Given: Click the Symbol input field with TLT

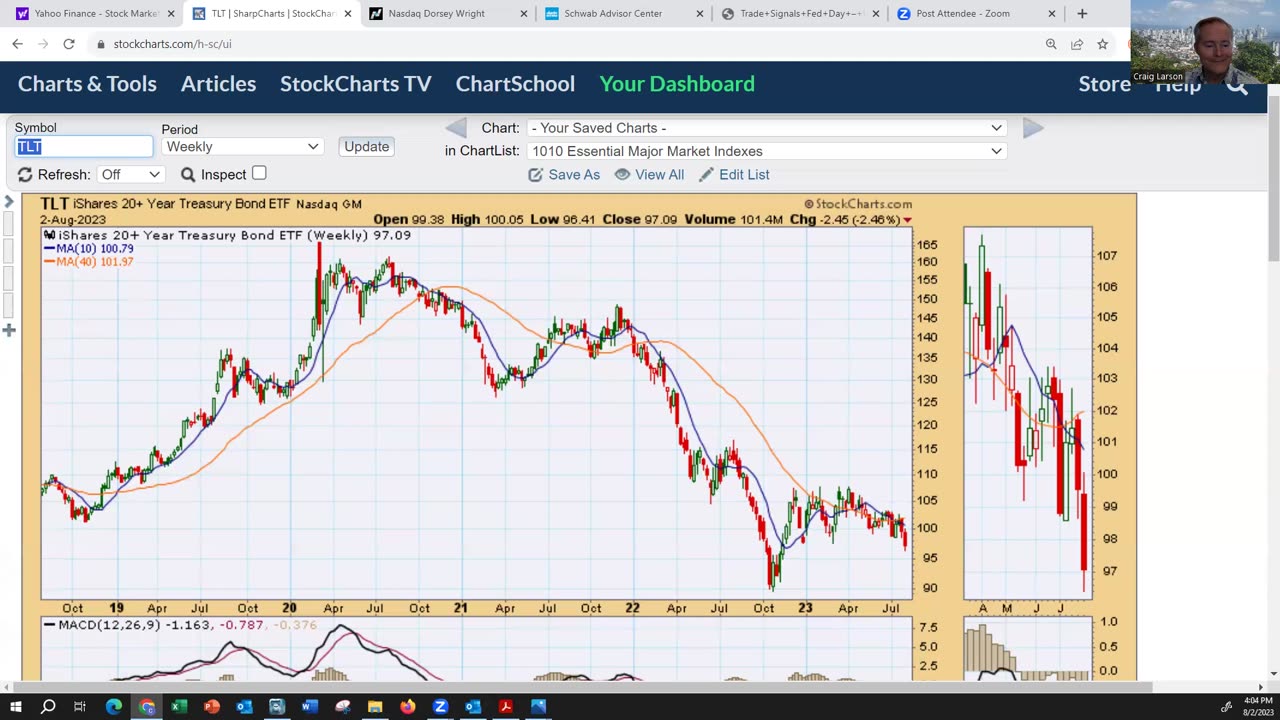Looking at the screenshot, I should tap(84, 147).
